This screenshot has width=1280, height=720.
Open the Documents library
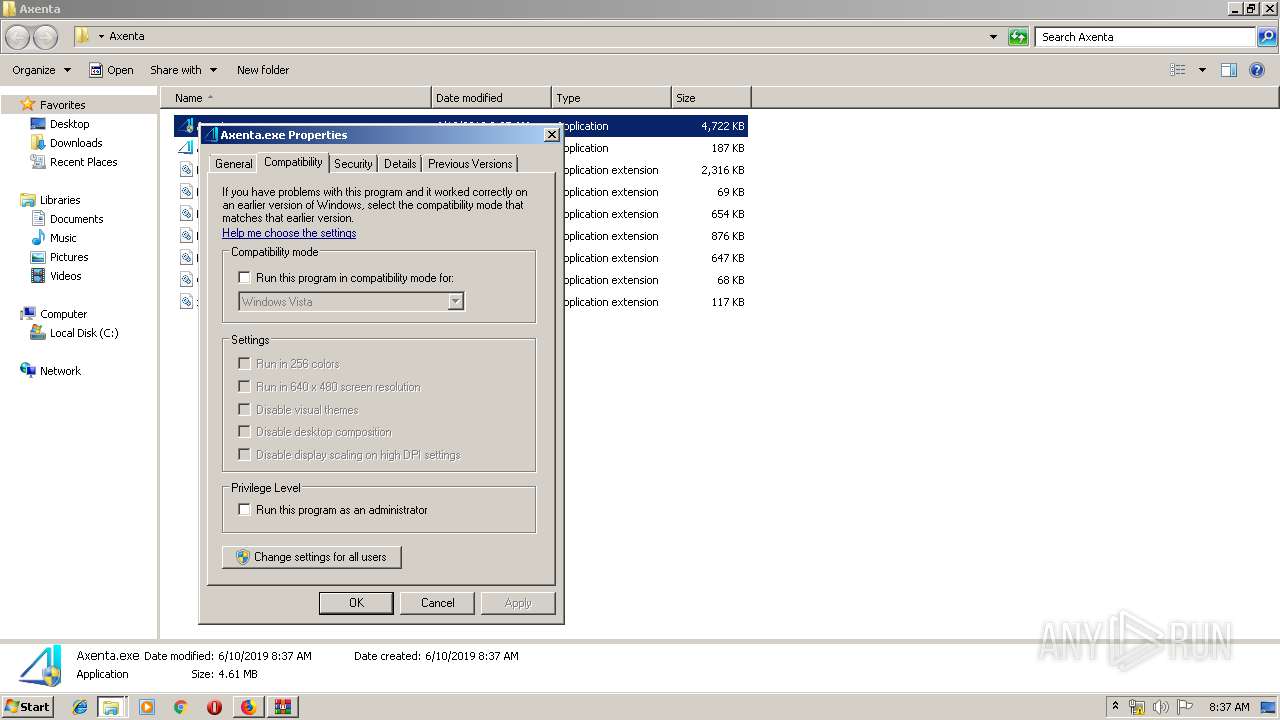coord(76,219)
